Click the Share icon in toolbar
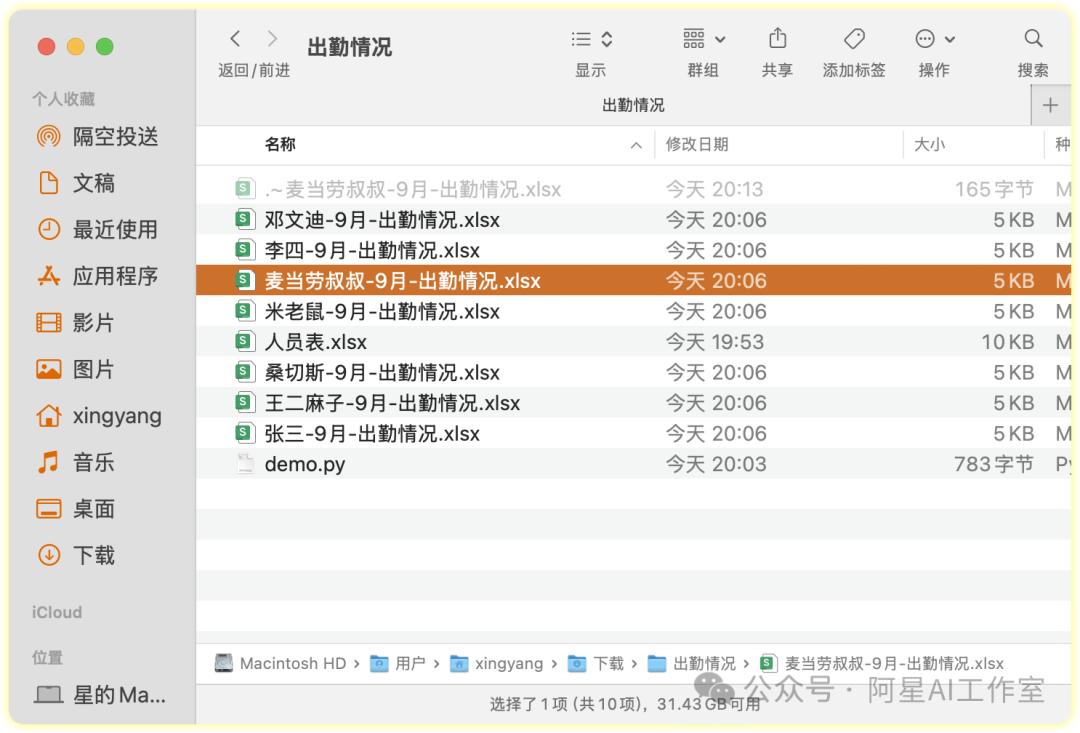 (777, 40)
